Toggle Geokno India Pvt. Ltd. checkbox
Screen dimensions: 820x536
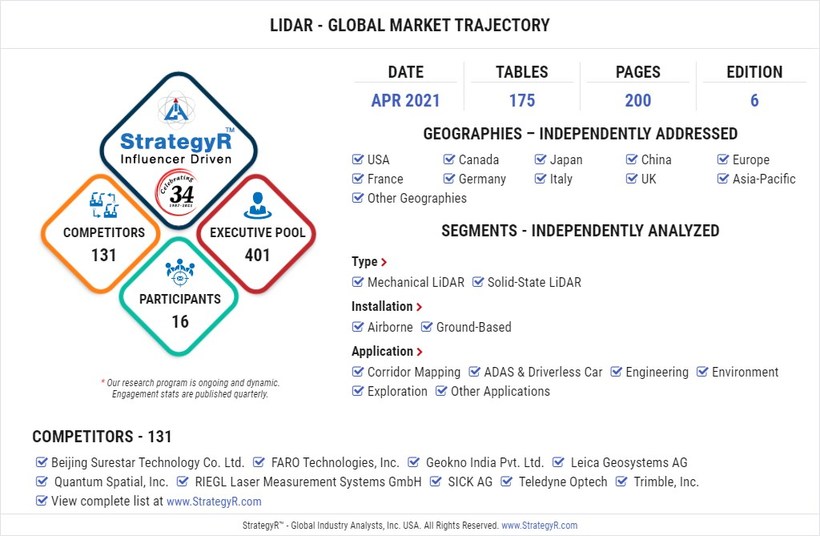coord(414,462)
